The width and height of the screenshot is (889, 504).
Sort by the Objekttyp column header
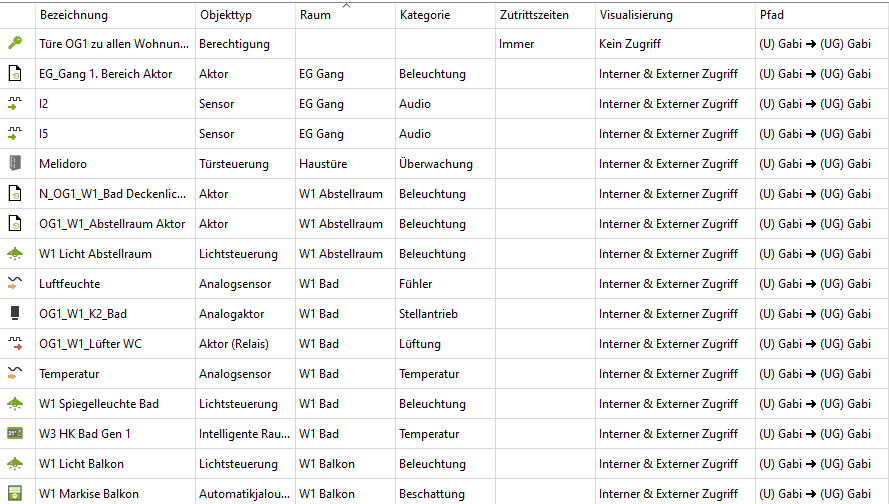(x=226, y=15)
